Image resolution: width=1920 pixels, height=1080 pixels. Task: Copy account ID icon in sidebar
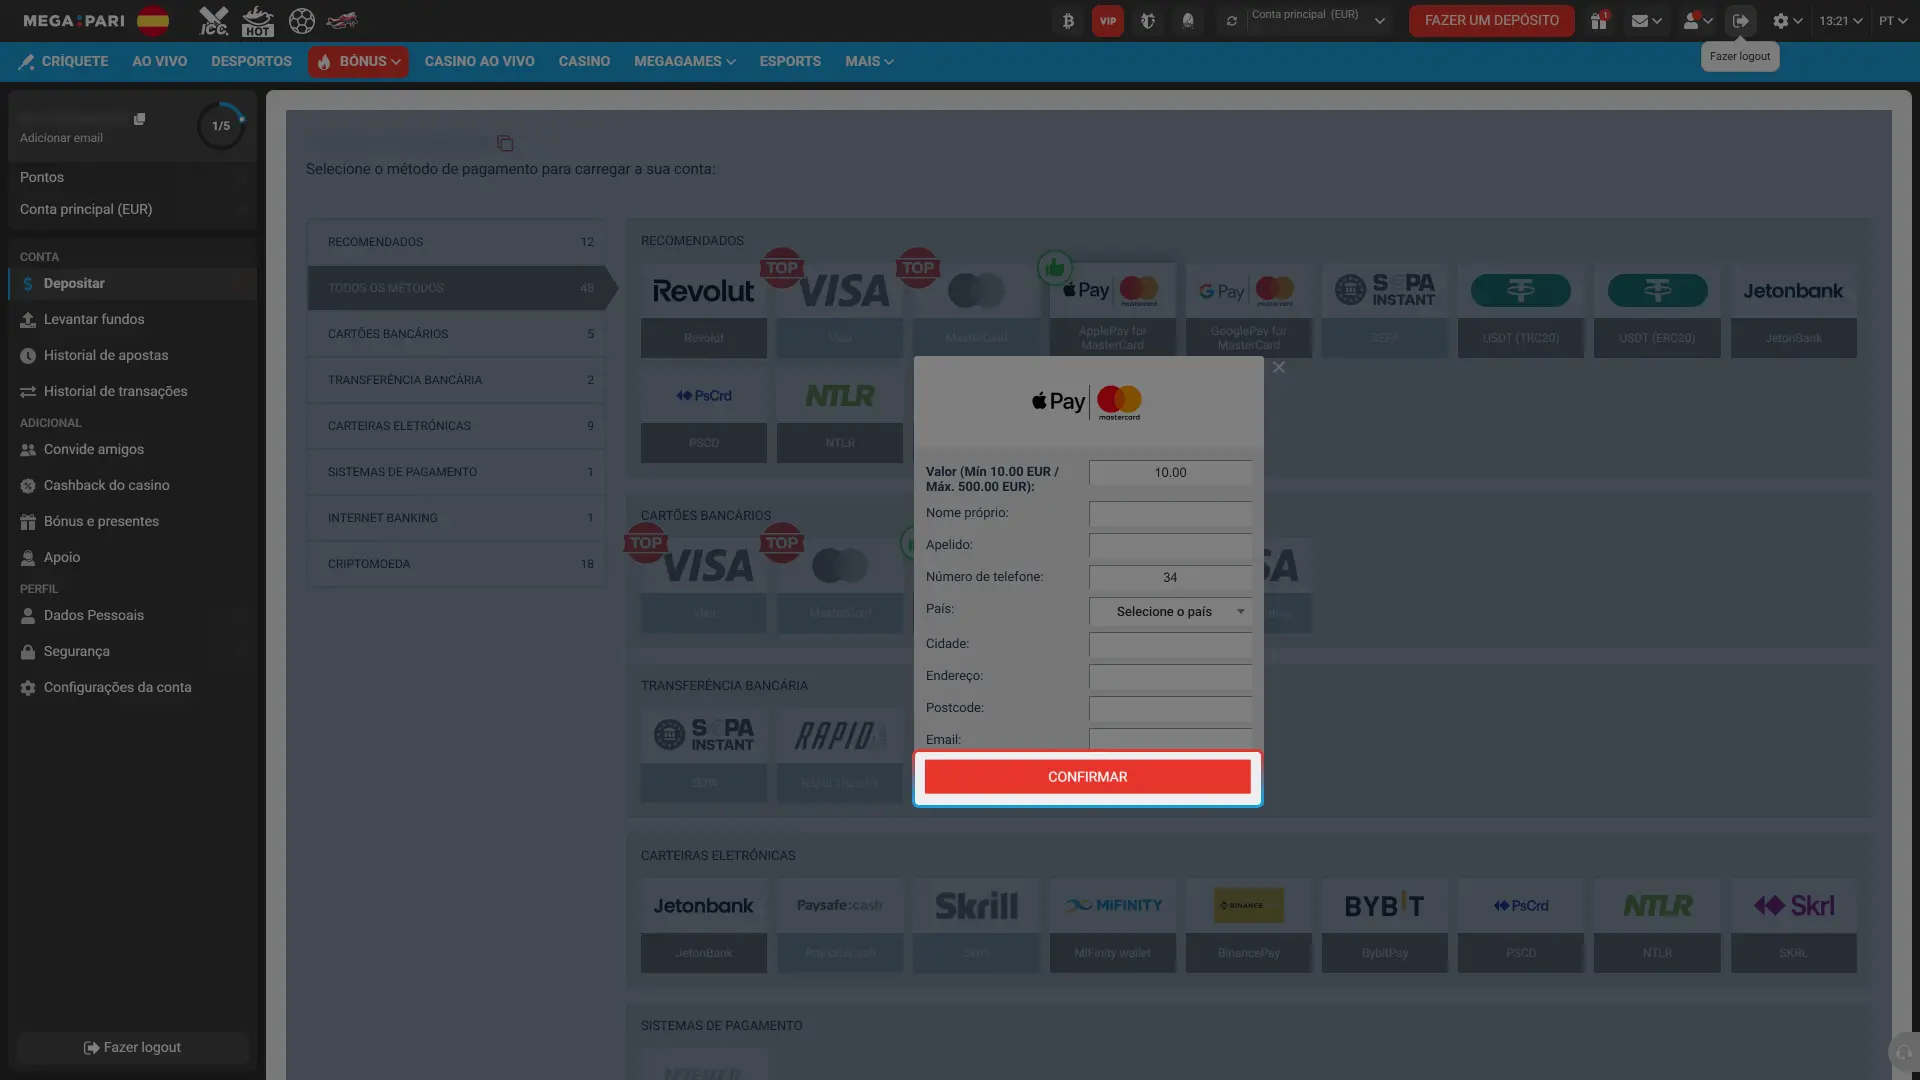pos(139,119)
